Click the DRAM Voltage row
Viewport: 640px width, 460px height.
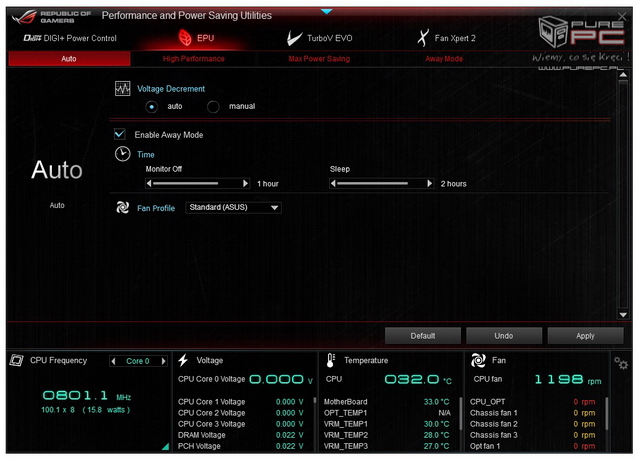pyautogui.click(x=241, y=435)
